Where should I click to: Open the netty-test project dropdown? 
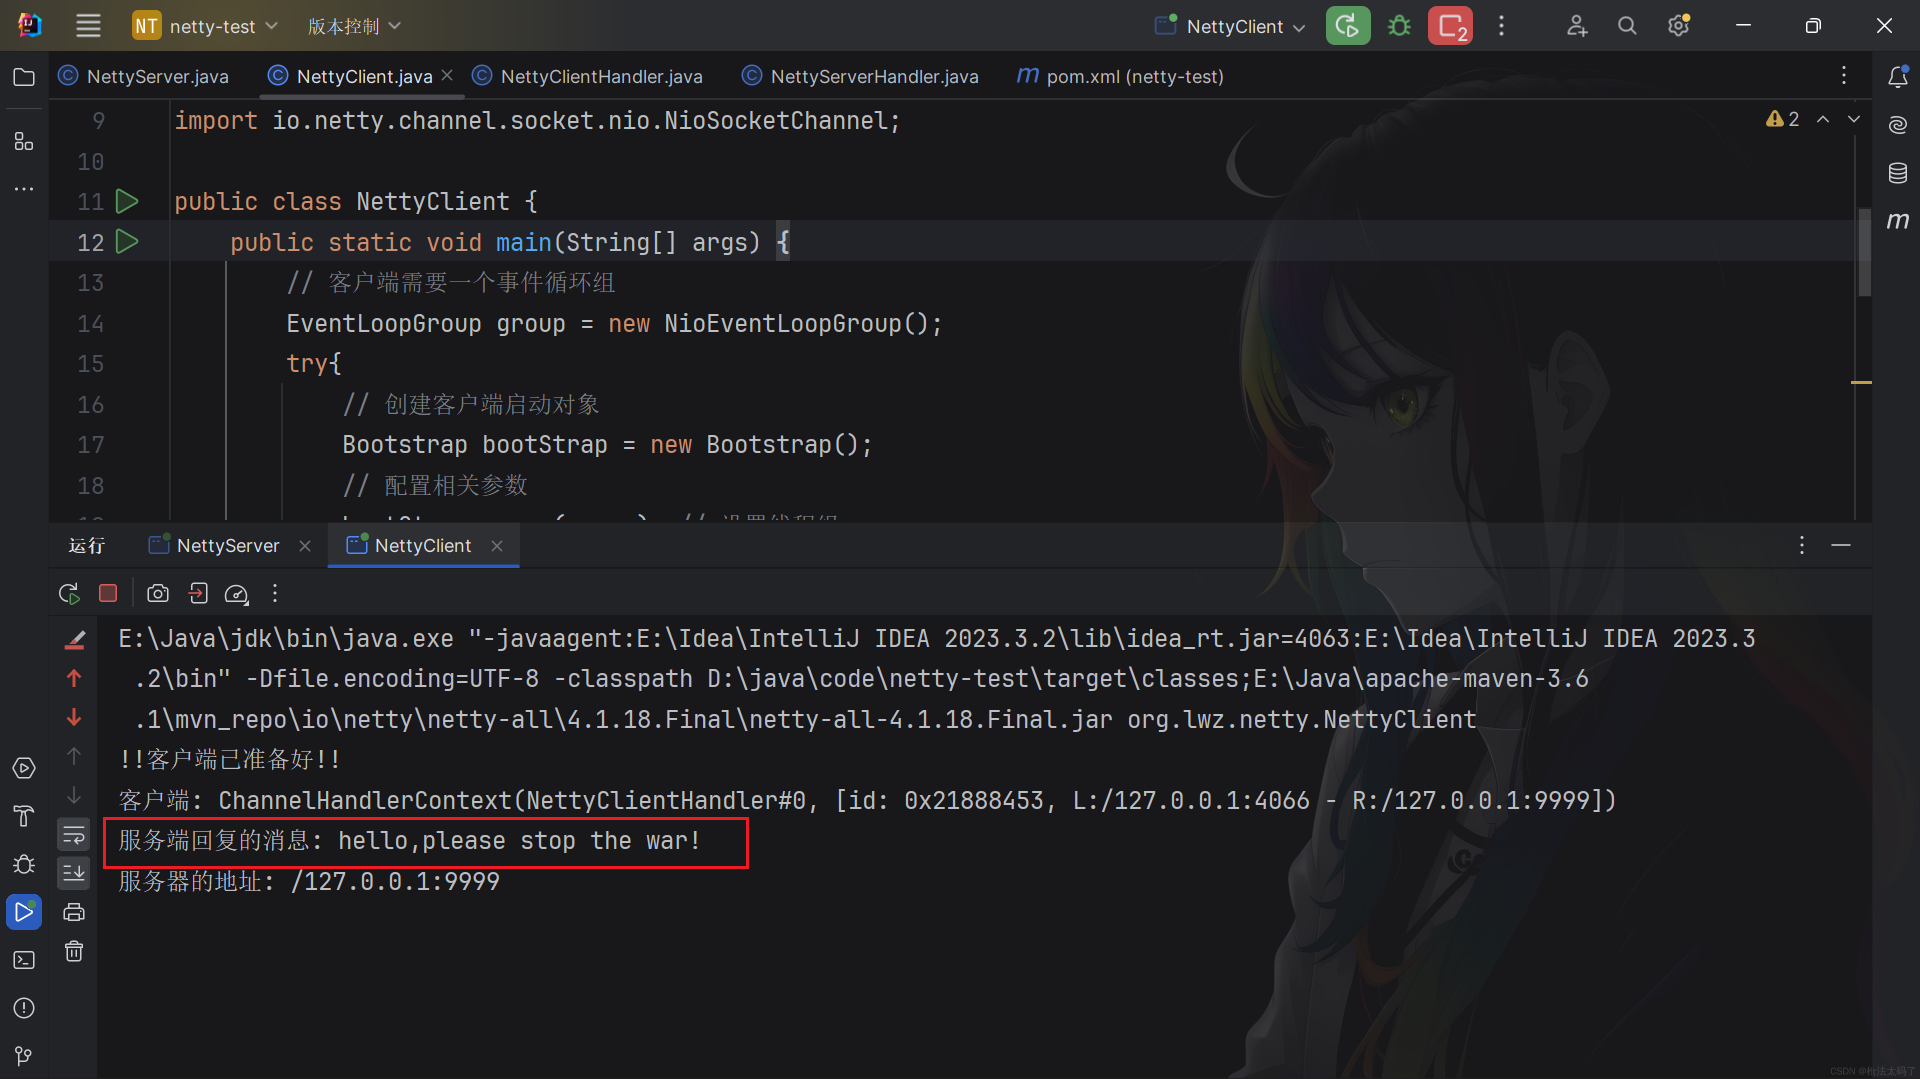pyautogui.click(x=205, y=26)
